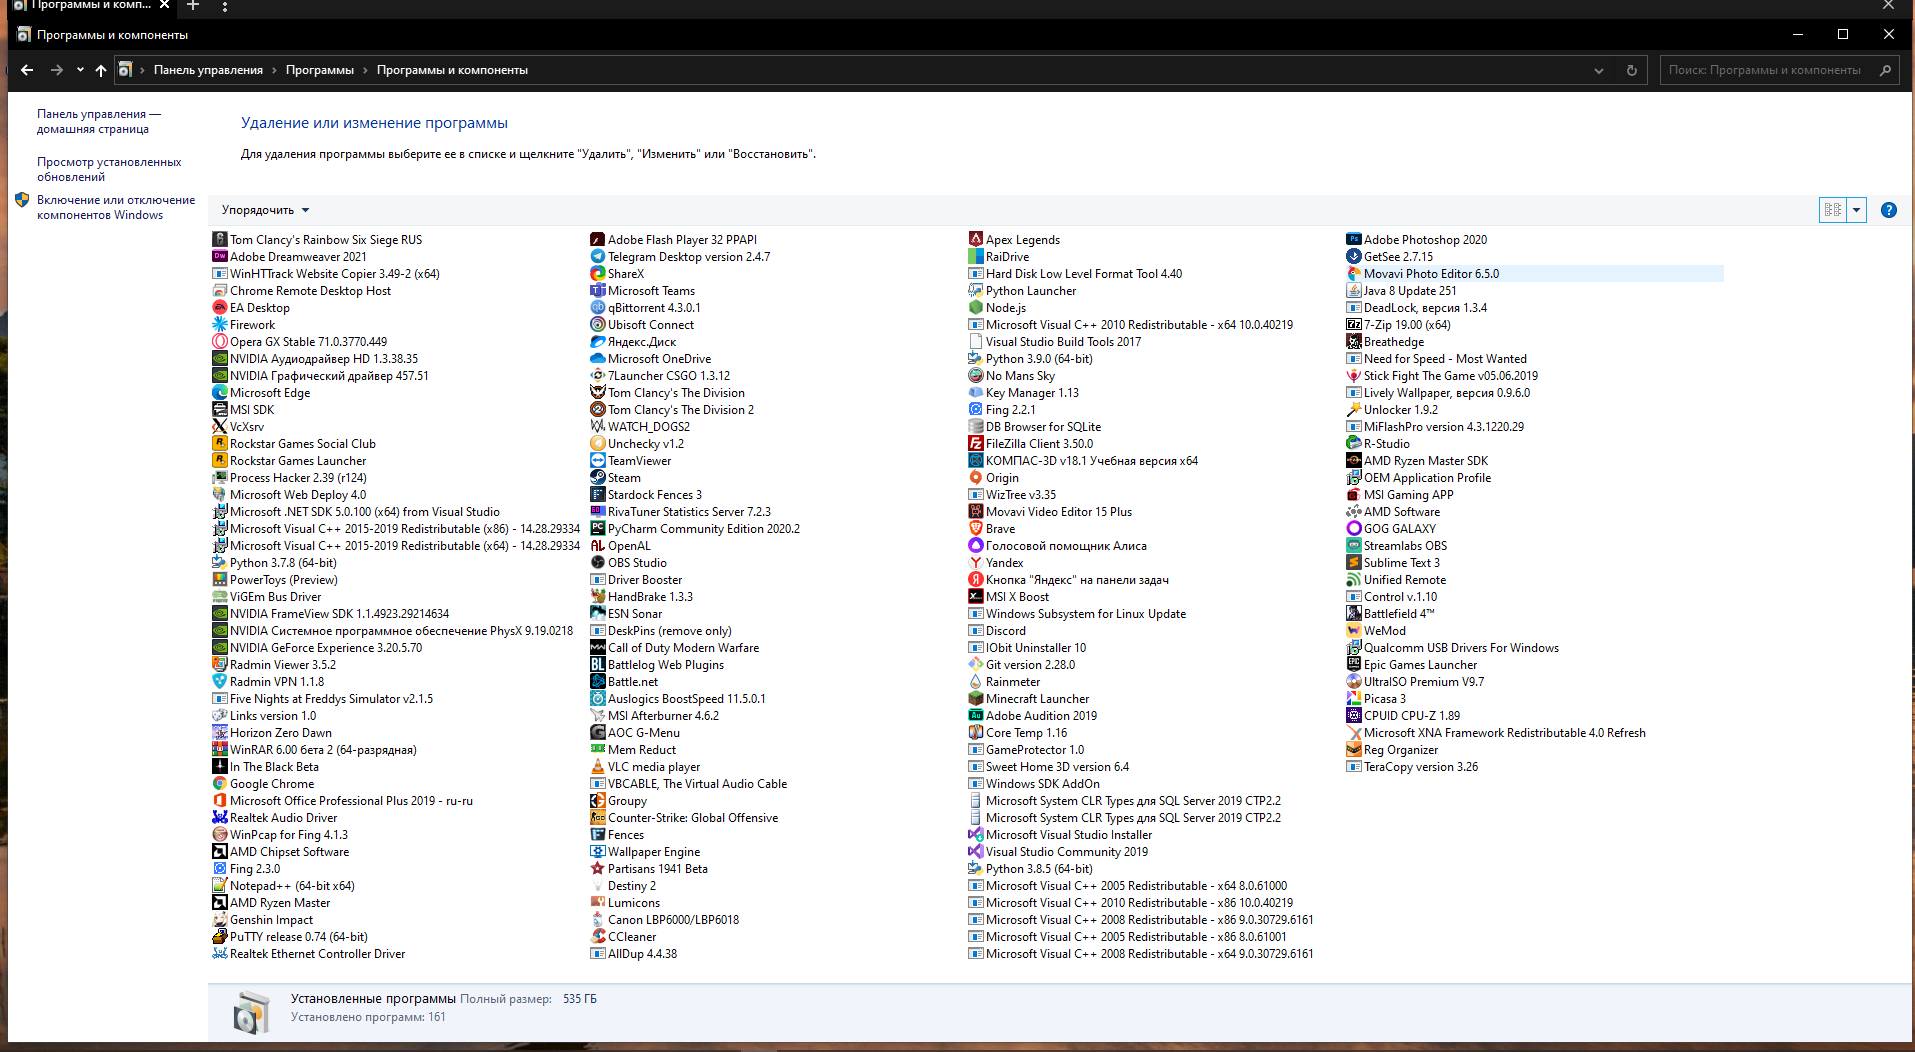Click the Microsoft Teams icon

coord(598,291)
